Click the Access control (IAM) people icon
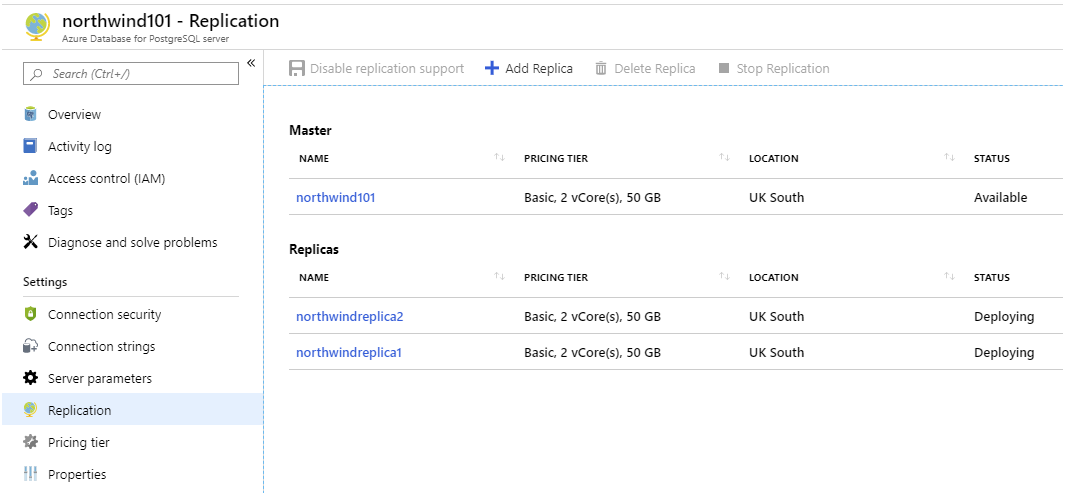The width and height of the screenshot is (1065, 495). [30, 179]
